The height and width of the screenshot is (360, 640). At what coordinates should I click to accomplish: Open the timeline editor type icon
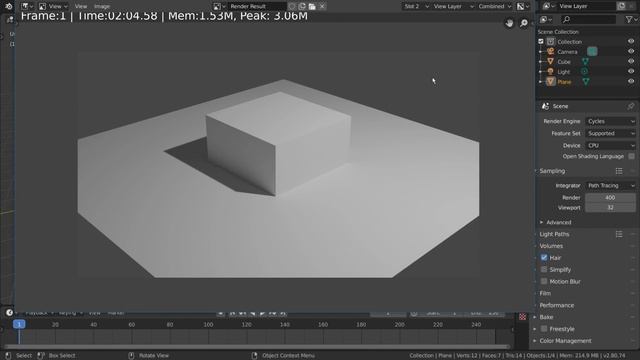[x=9, y=313]
